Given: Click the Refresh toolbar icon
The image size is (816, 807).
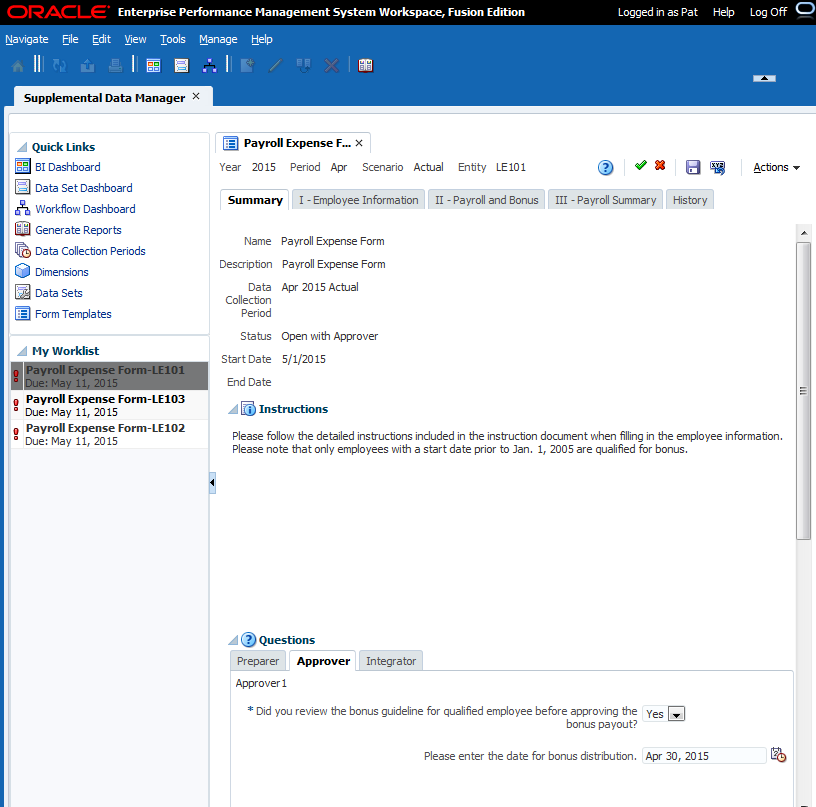Looking at the screenshot, I should coord(60,66).
